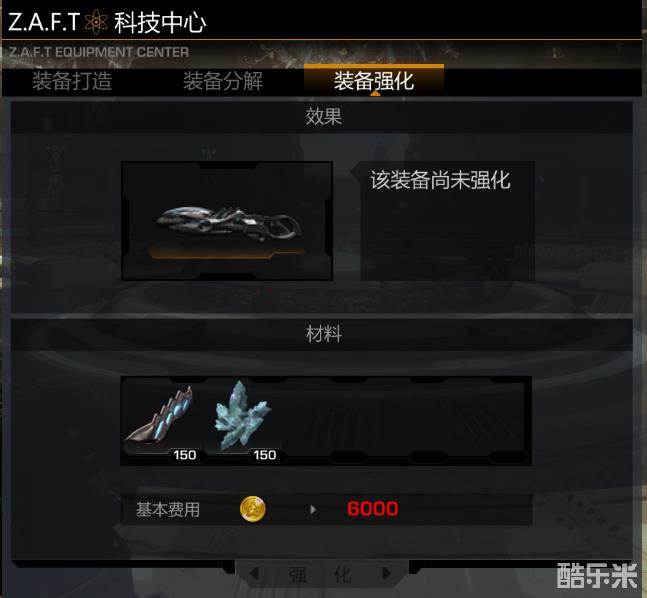Select the rightmost empty material slot
Viewport: 647px width, 598px height.
[x=488, y=421]
